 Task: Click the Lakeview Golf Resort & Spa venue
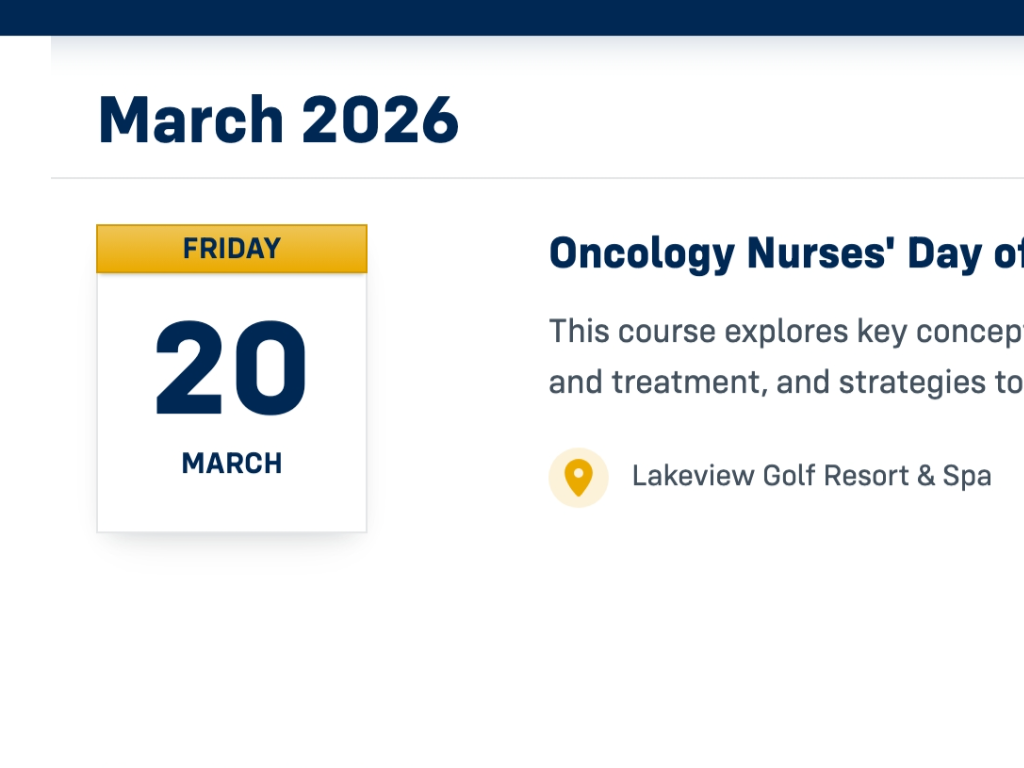(x=811, y=476)
